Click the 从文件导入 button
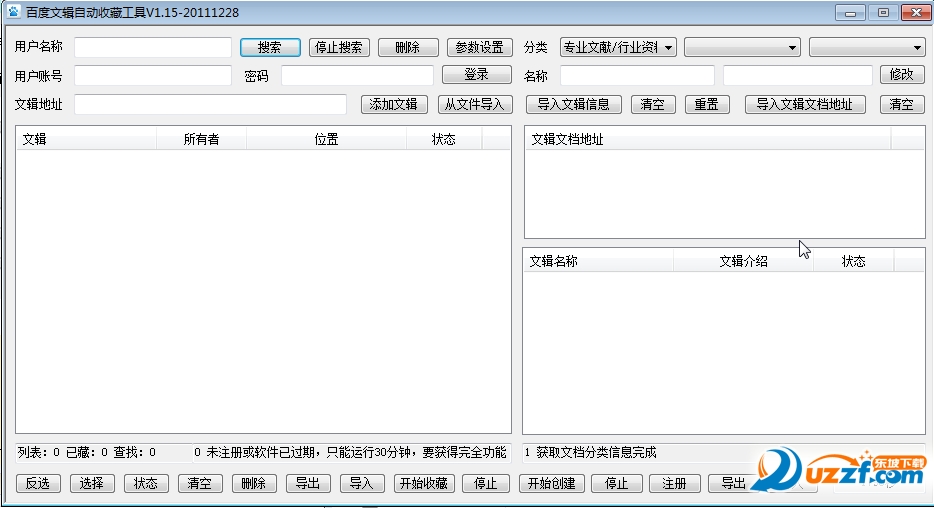934x508 pixels. coord(475,105)
